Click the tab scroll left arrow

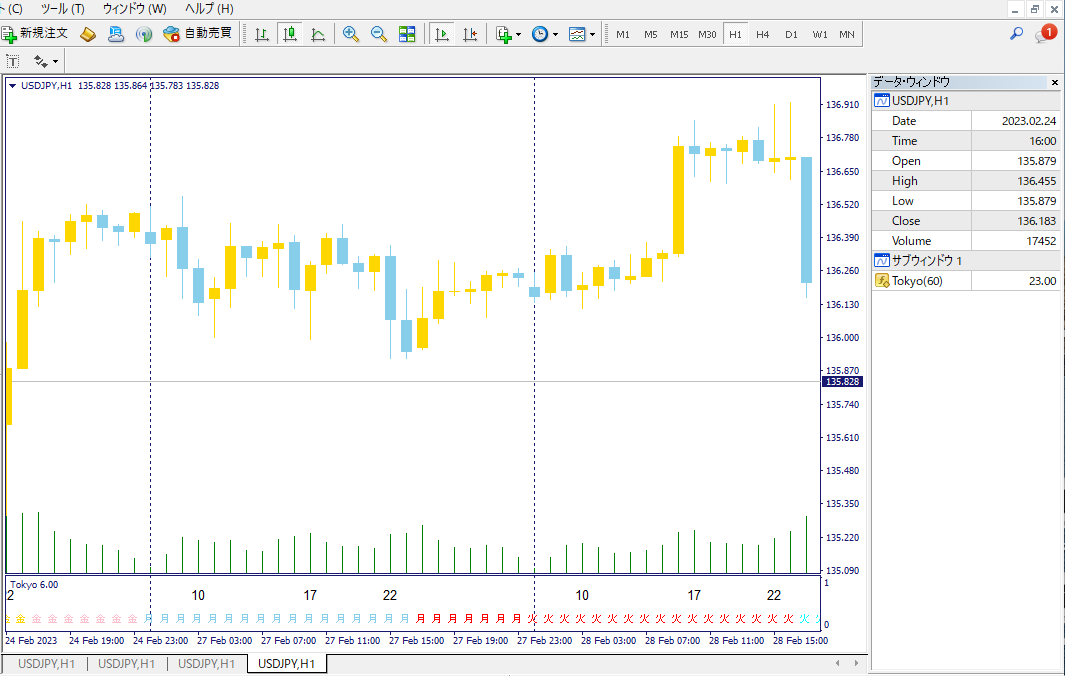tap(837, 663)
